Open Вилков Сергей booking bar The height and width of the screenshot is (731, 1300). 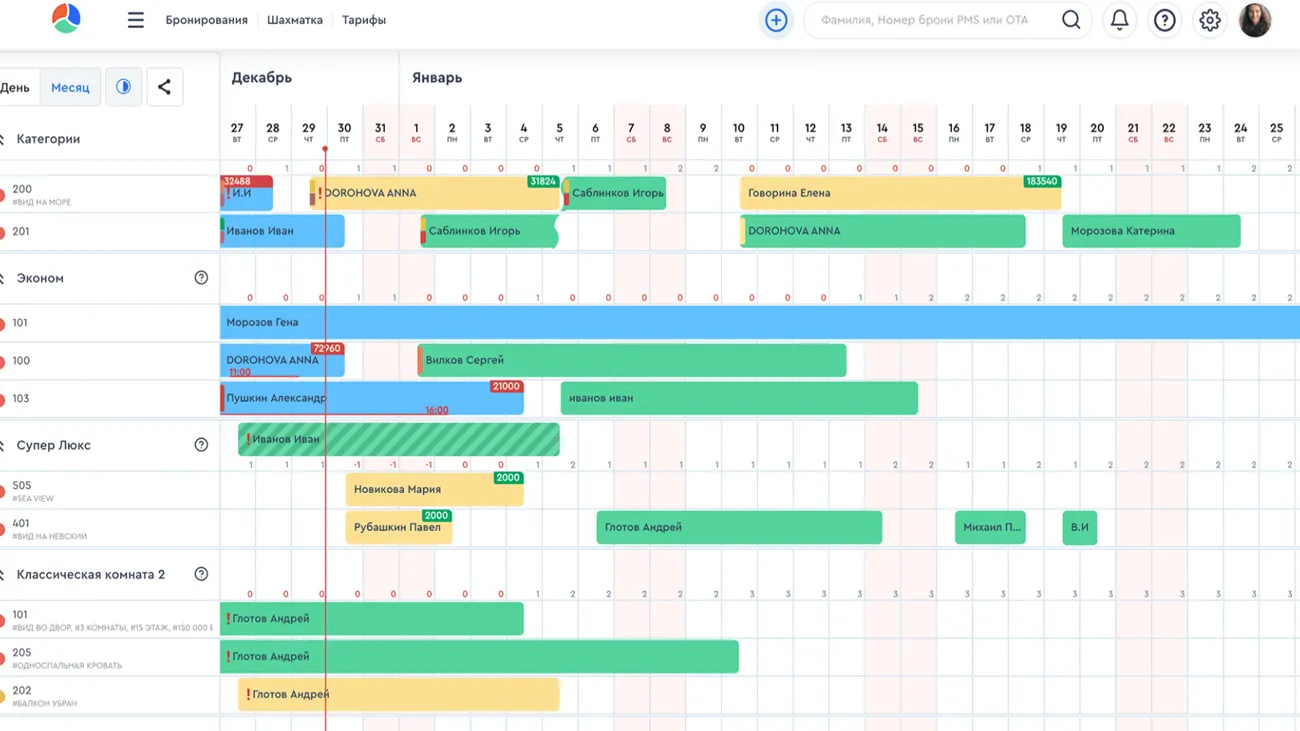pyautogui.click(x=632, y=360)
